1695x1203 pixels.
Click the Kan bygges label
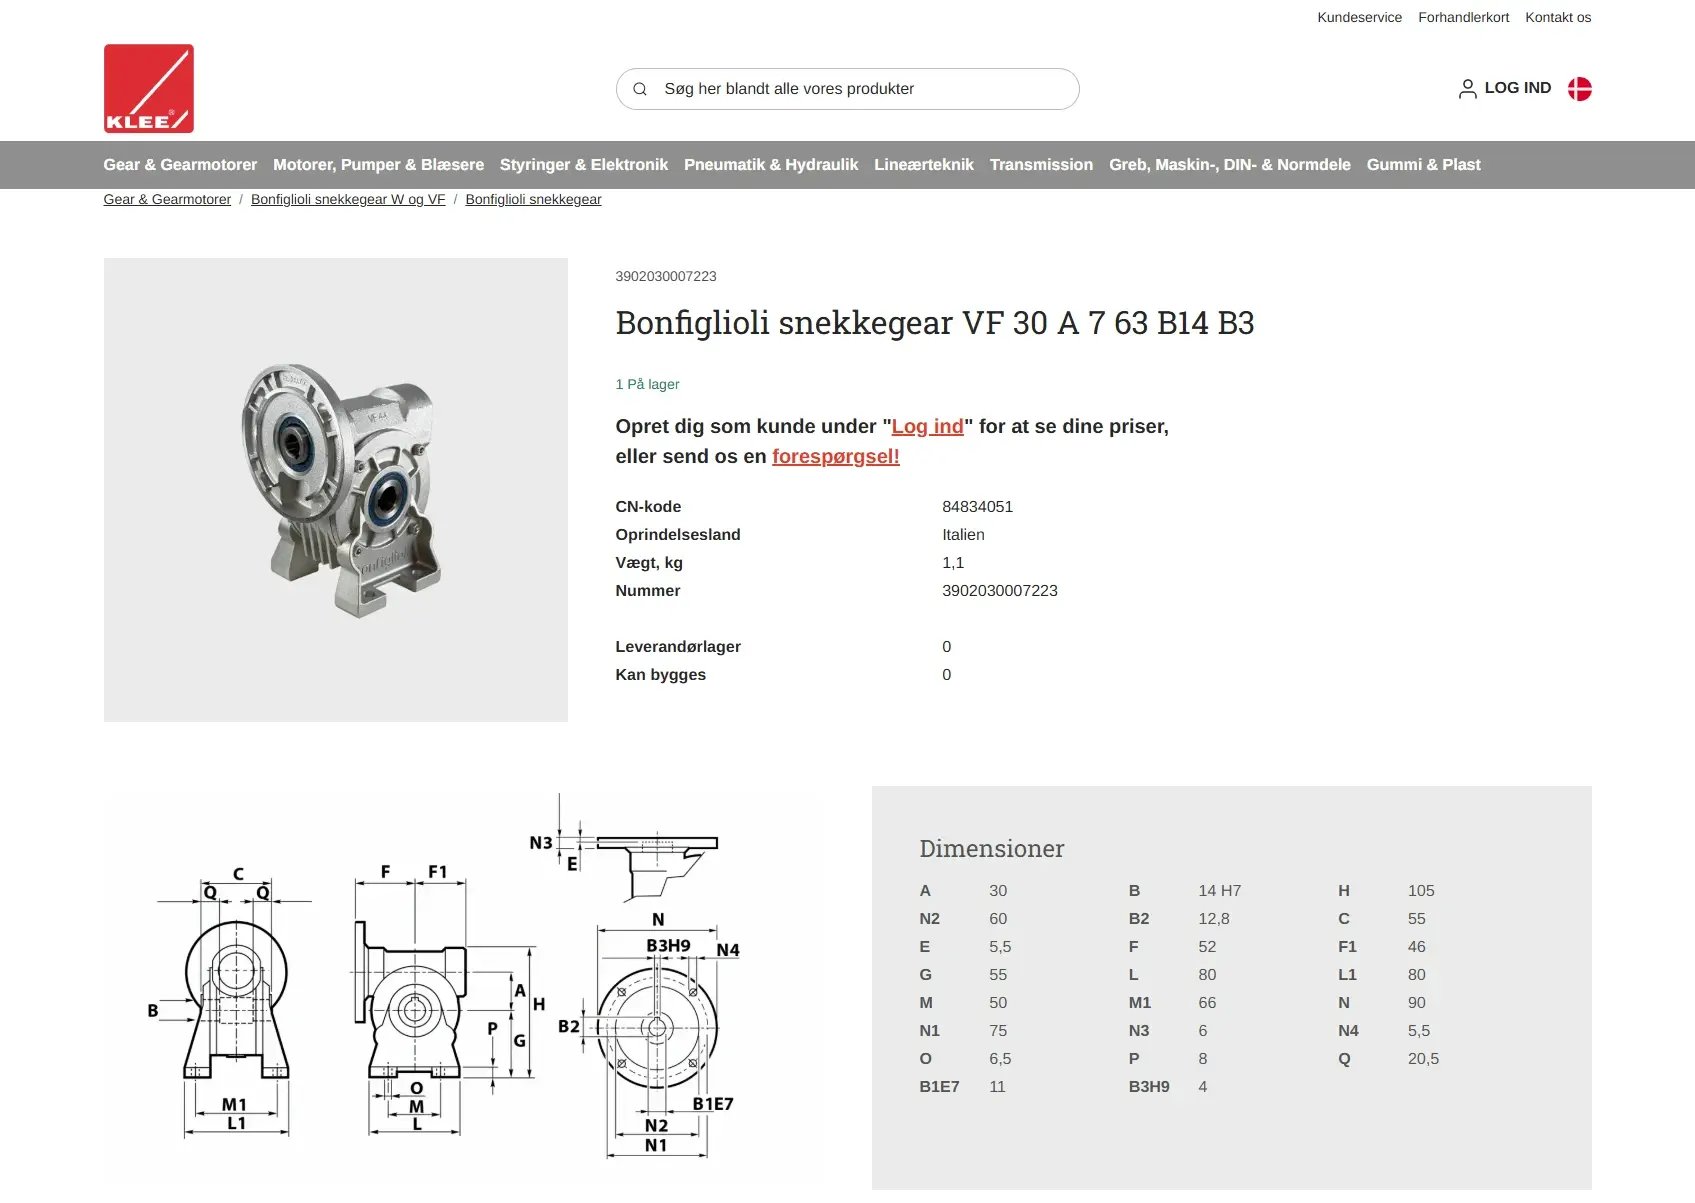pyautogui.click(x=660, y=675)
